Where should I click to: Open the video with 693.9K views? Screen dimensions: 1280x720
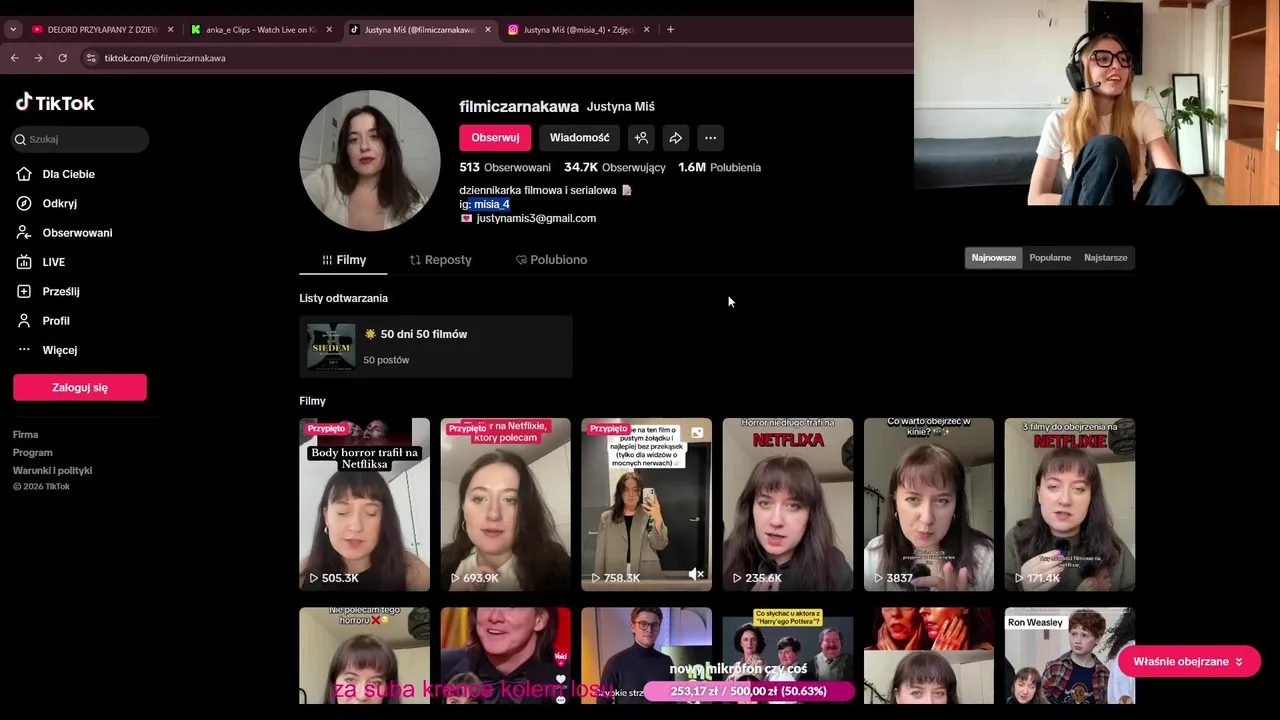(x=505, y=504)
